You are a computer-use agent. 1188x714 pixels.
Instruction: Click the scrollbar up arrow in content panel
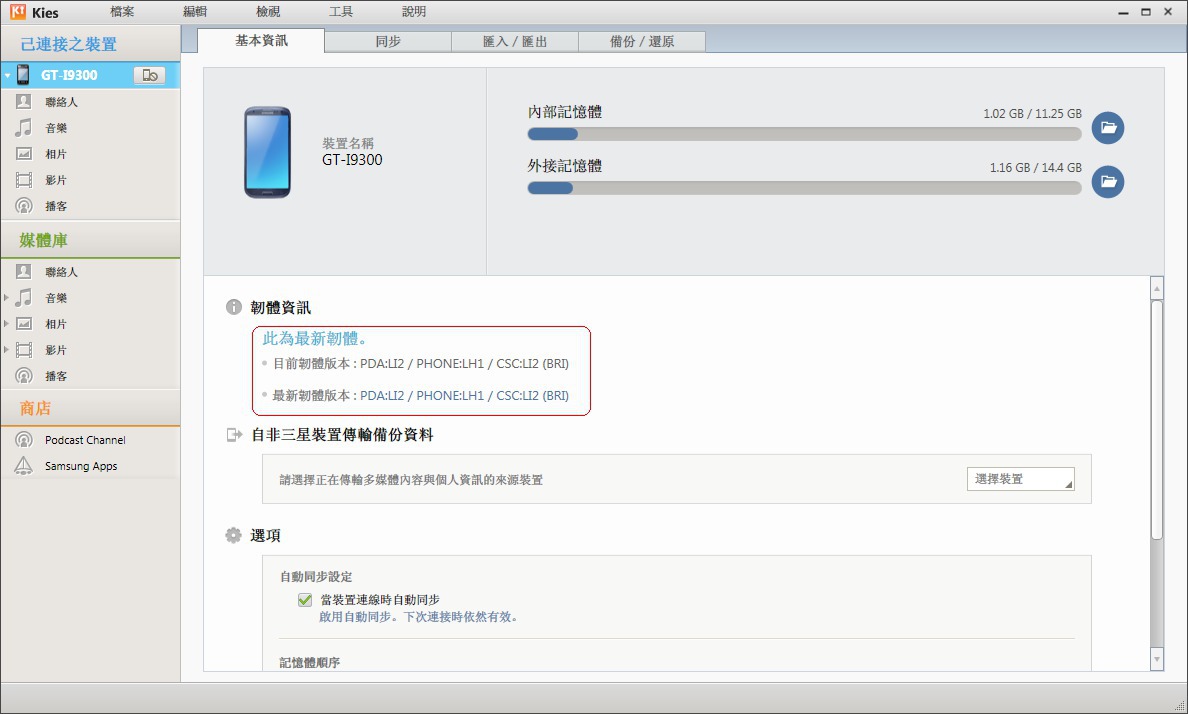pyautogui.click(x=1156, y=288)
